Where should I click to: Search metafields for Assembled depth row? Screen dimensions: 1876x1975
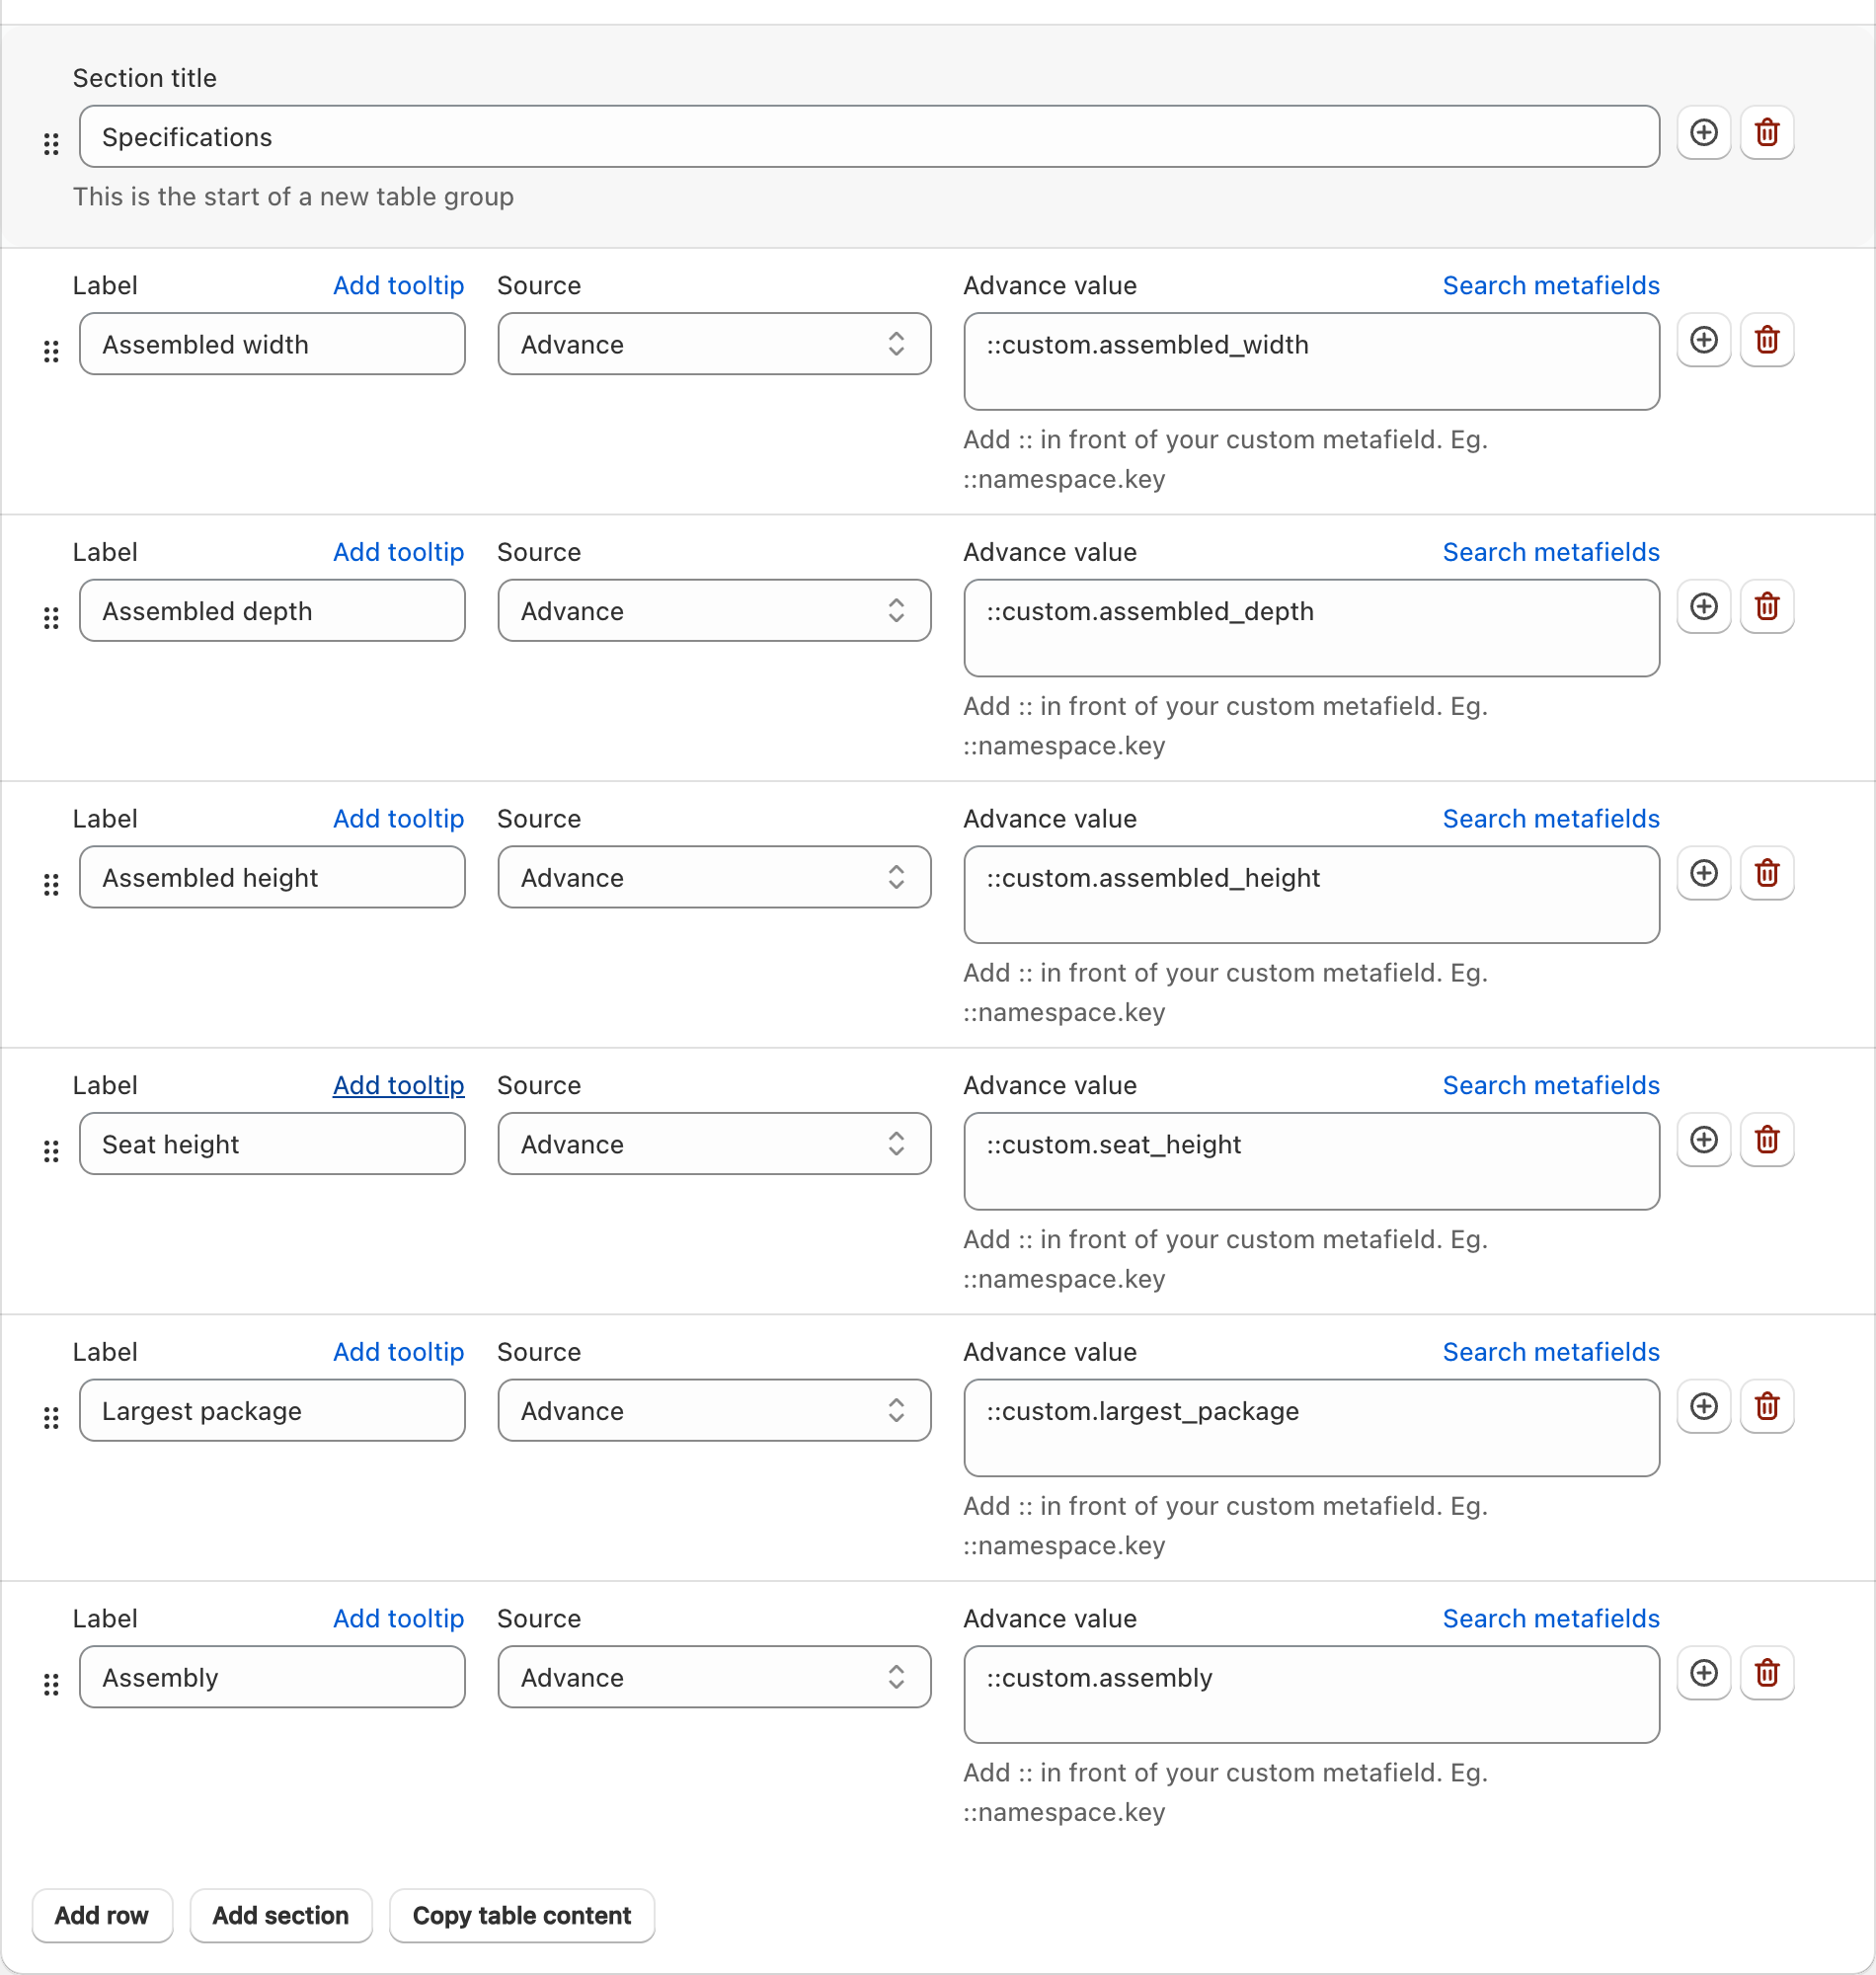coord(1550,552)
